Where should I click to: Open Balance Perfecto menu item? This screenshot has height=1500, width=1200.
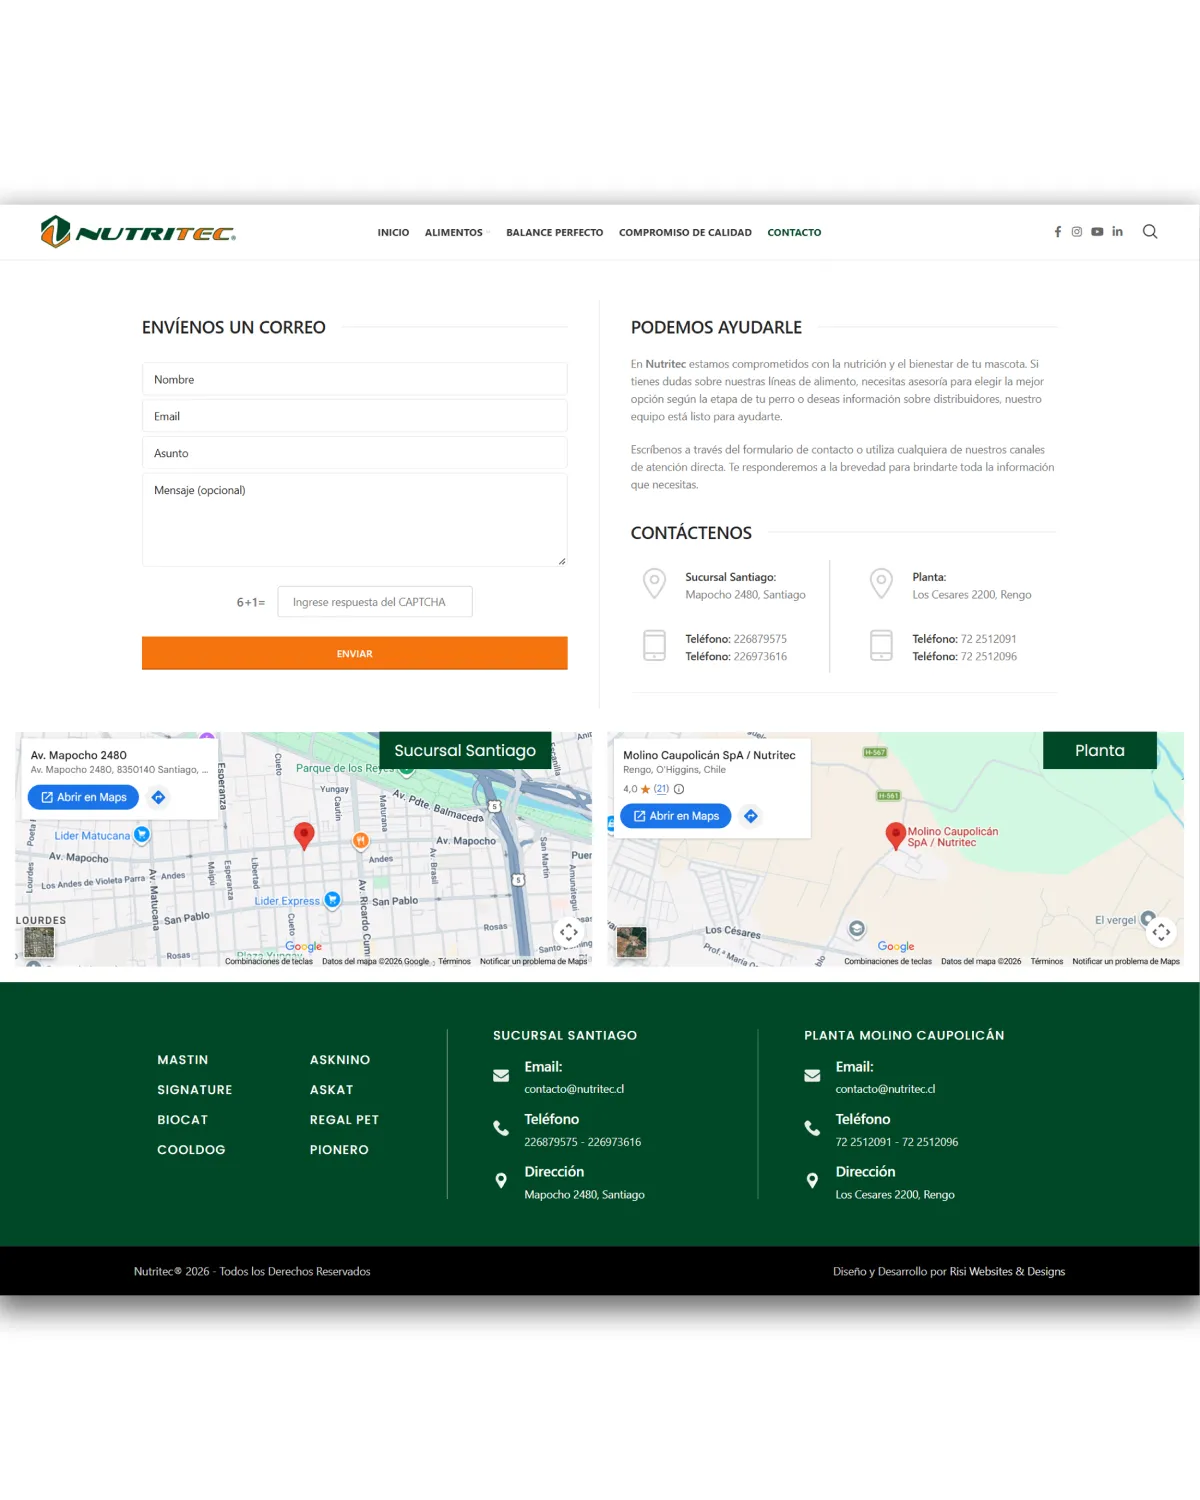click(x=554, y=232)
